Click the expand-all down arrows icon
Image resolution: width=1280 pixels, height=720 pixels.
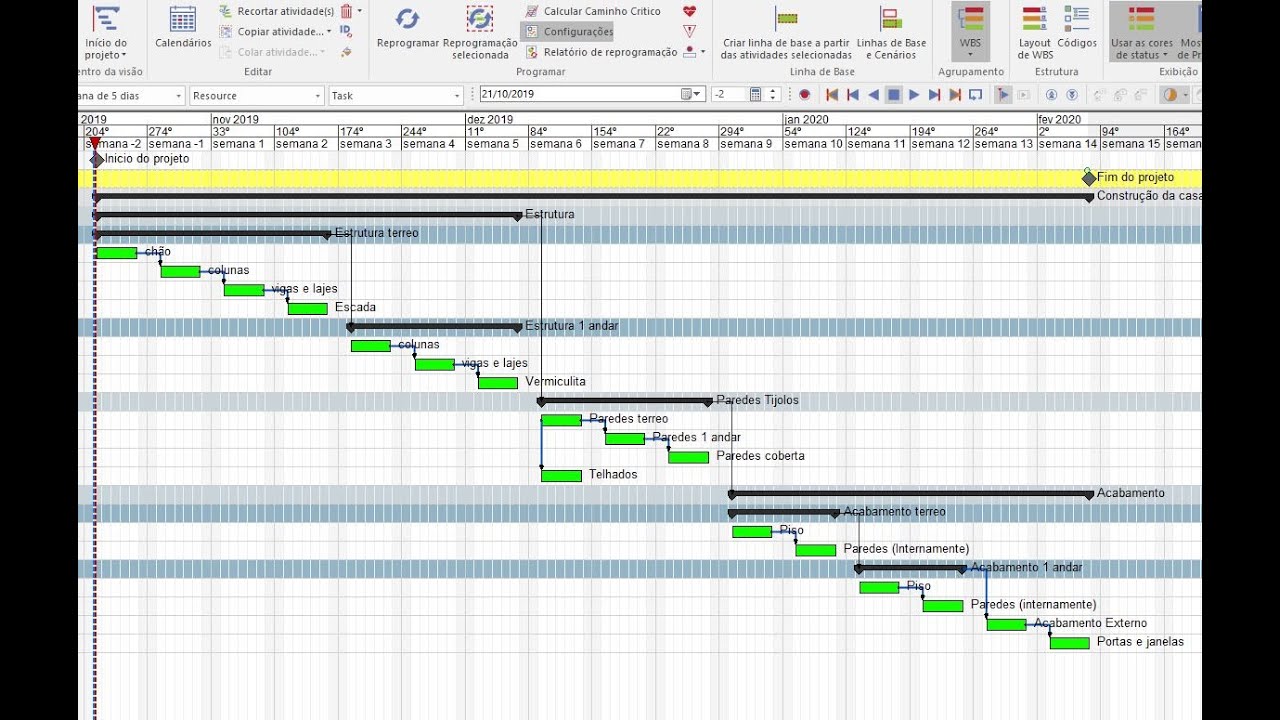(x=1072, y=95)
